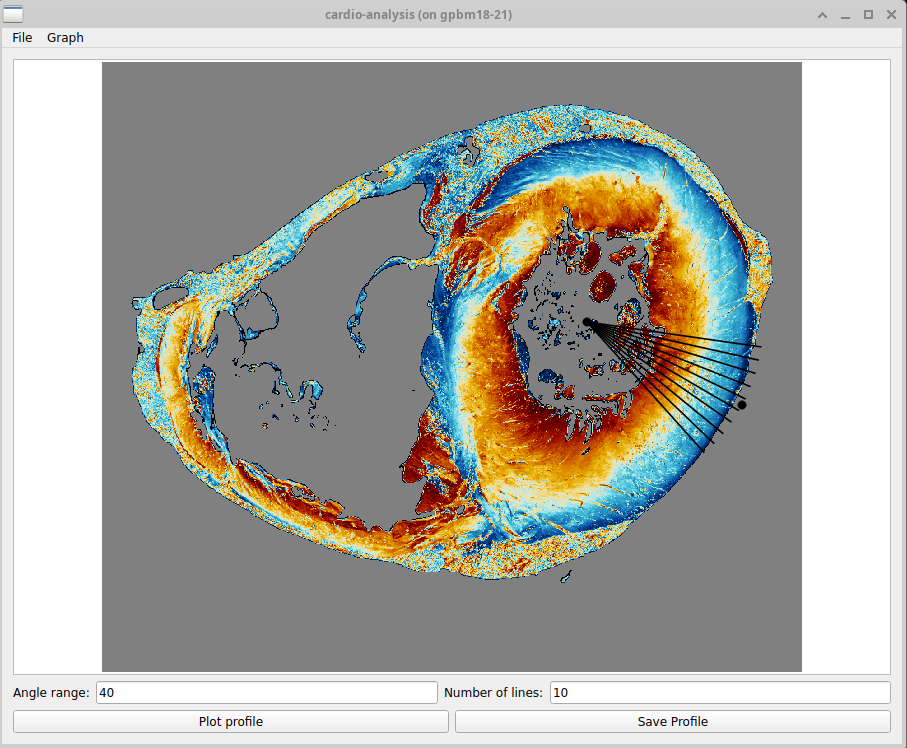
Task: Focus the Angle range input field
Action: point(266,692)
